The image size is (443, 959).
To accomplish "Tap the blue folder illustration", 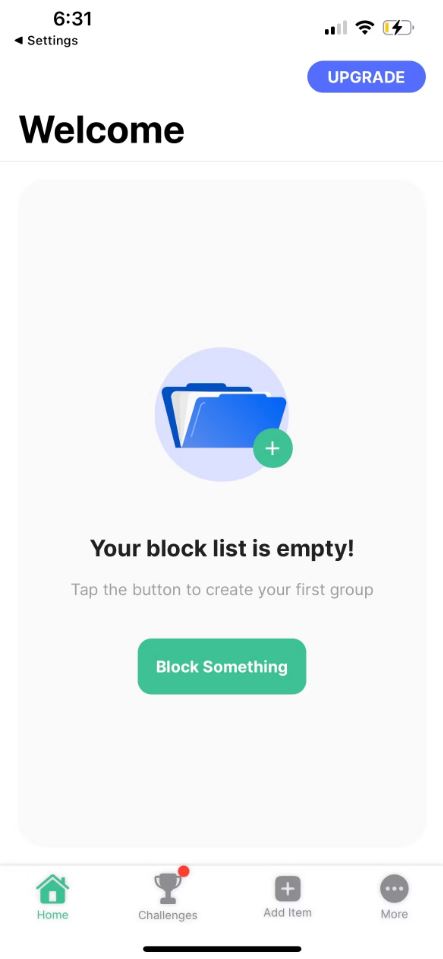I will tap(223, 415).
